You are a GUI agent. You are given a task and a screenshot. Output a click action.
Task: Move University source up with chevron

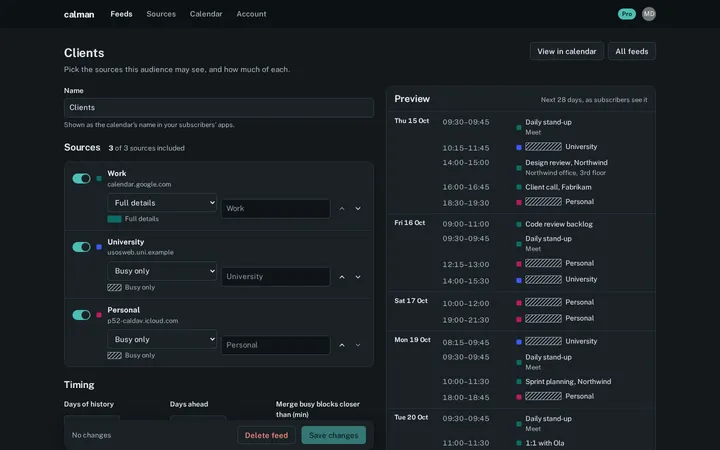pyautogui.click(x=342, y=277)
